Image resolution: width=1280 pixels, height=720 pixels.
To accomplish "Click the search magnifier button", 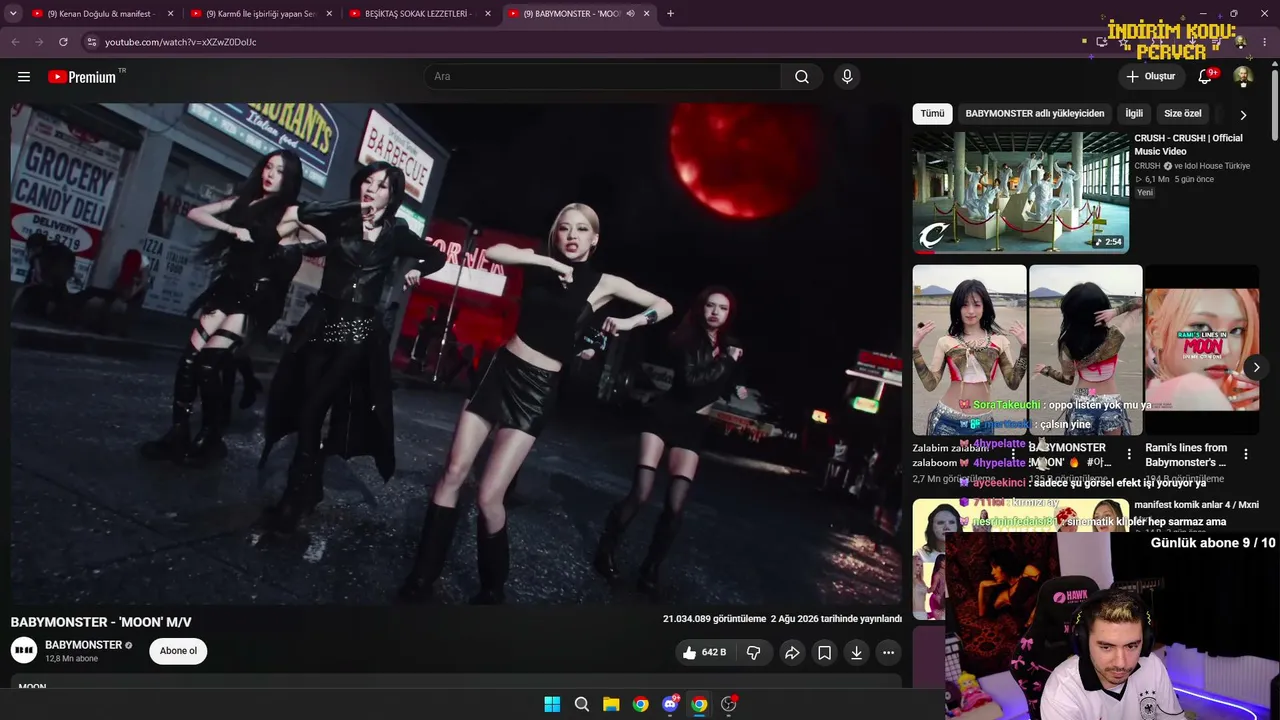I will tap(802, 77).
